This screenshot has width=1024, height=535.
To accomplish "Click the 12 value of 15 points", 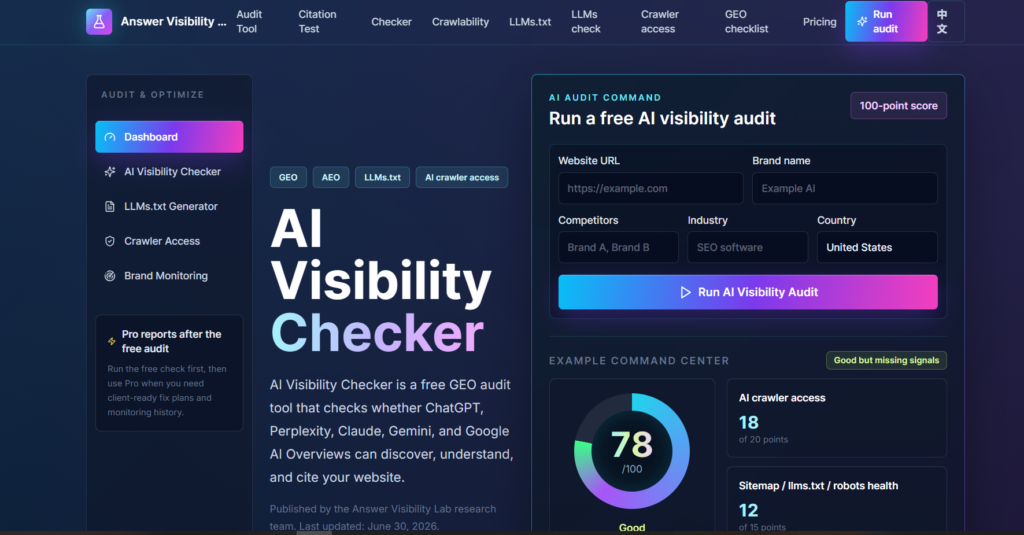I will 748,510.
